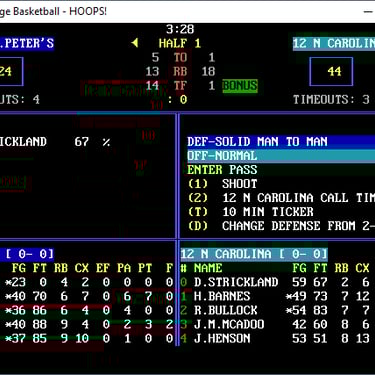Screen dimensions: 375x375
Task: Select the (1) SHOOT option
Action: coord(222,184)
